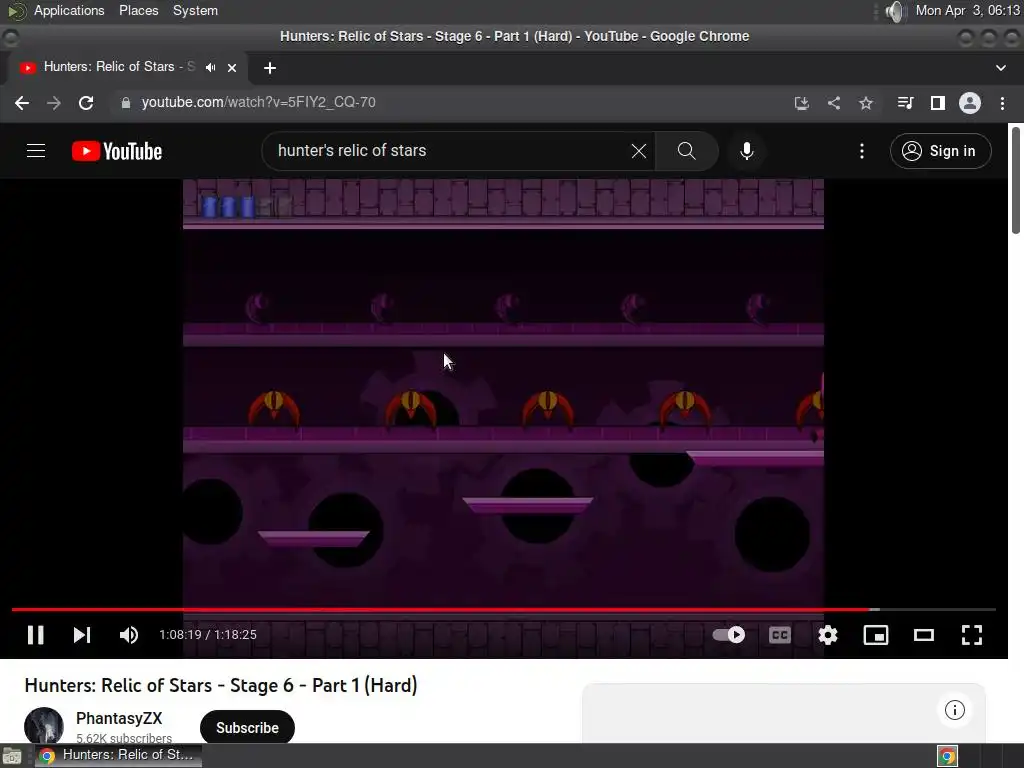Go to YouTube home via logo
The width and height of the screenshot is (1024, 768).
coord(117,151)
